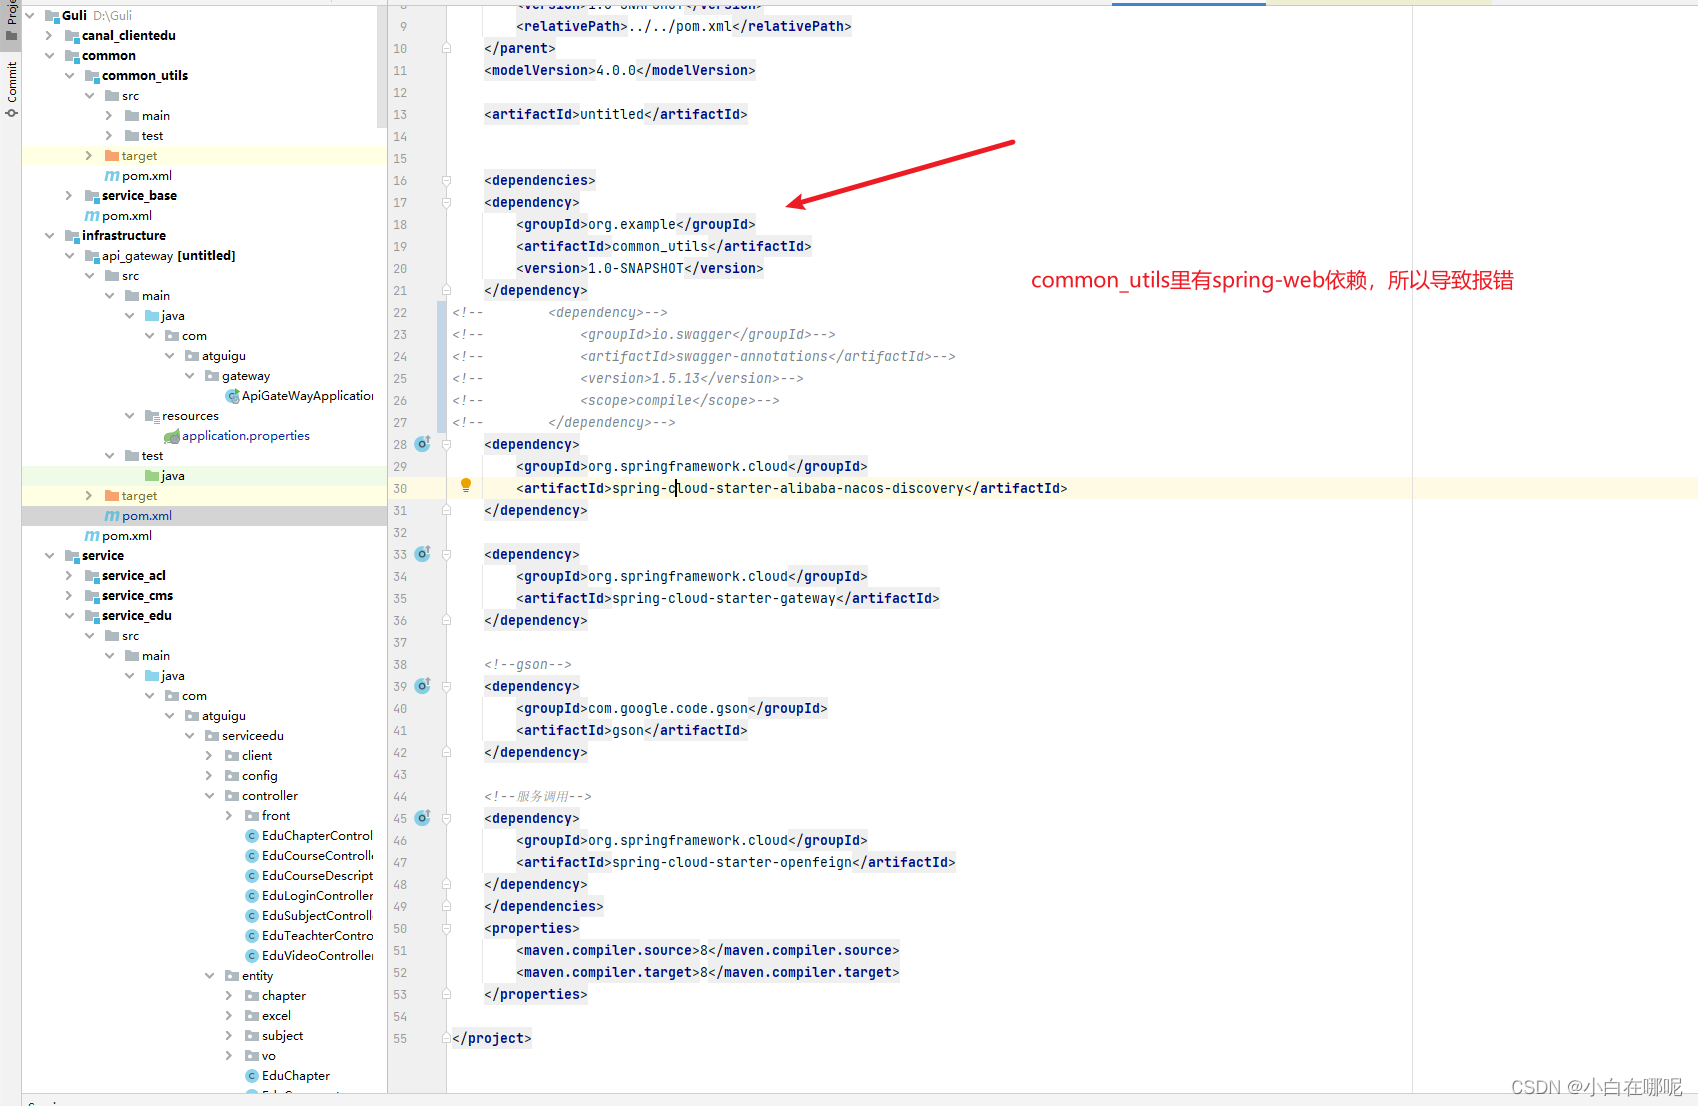This screenshot has width=1698, height=1106.
Task: Click the scope folder icon below the Project tab
Action: point(10,34)
